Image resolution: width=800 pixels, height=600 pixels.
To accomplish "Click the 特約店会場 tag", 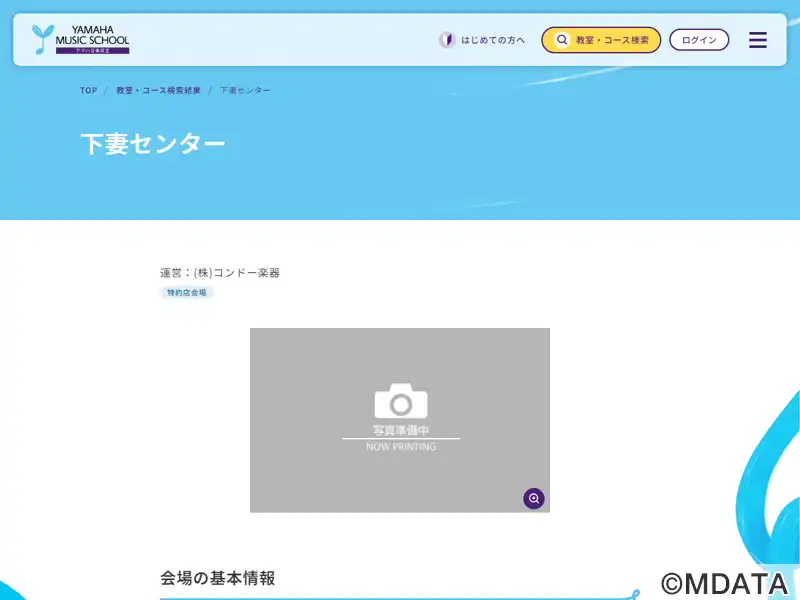I will (x=187, y=293).
